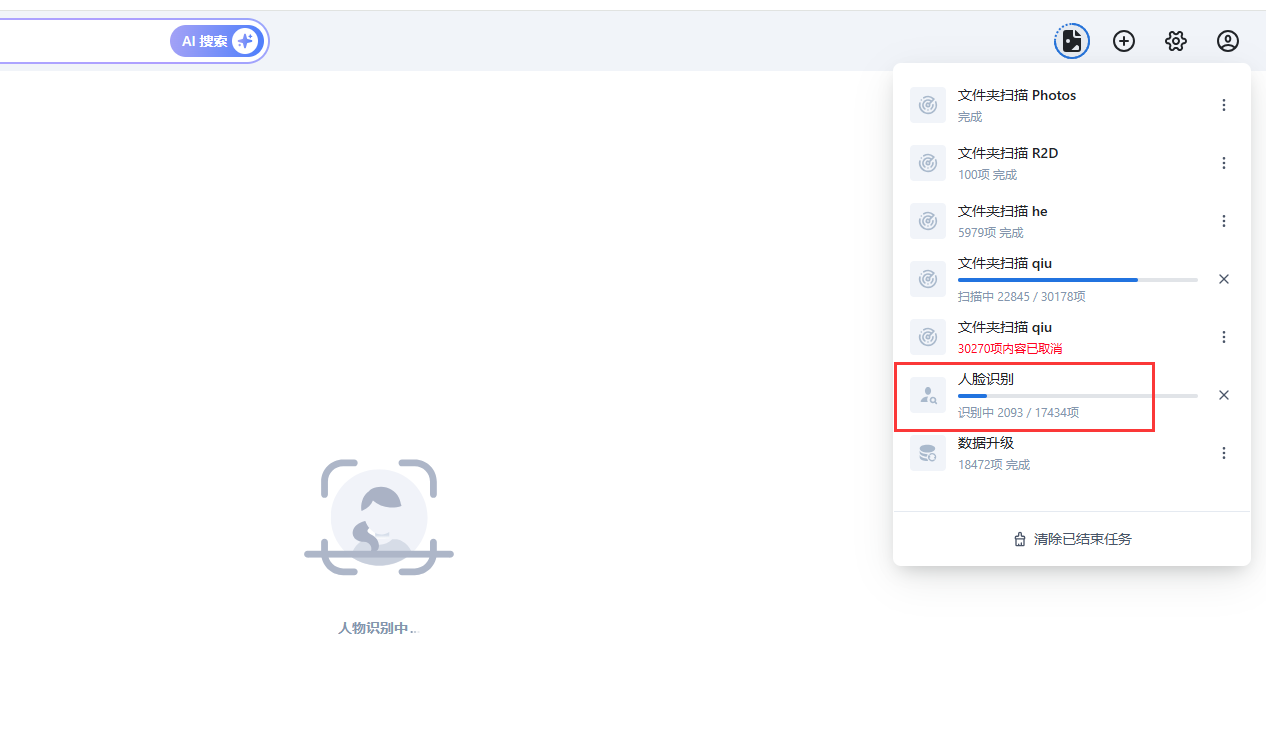Click the scan icon beside 文件夹扫描 R2D

coord(928,163)
